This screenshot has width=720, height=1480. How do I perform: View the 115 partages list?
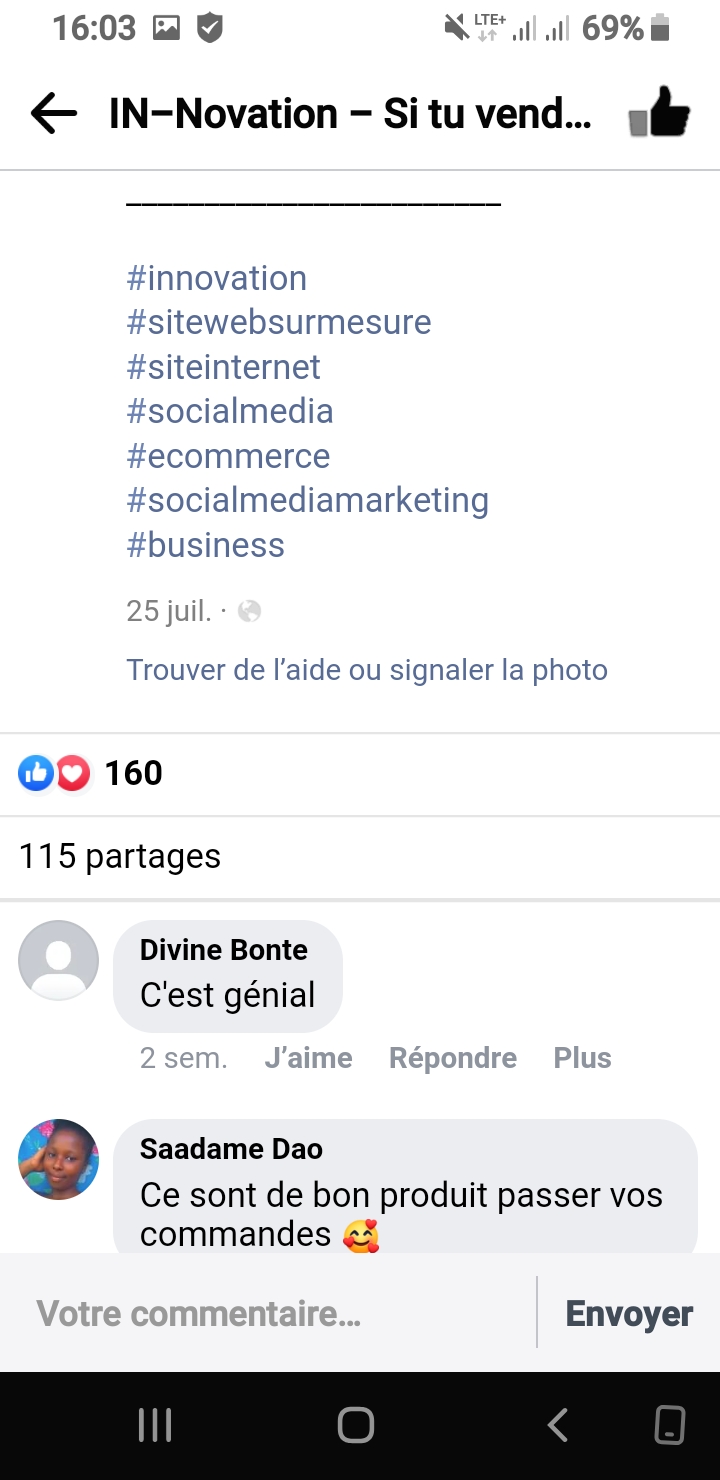pyautogui.click(x=120, y=856)
